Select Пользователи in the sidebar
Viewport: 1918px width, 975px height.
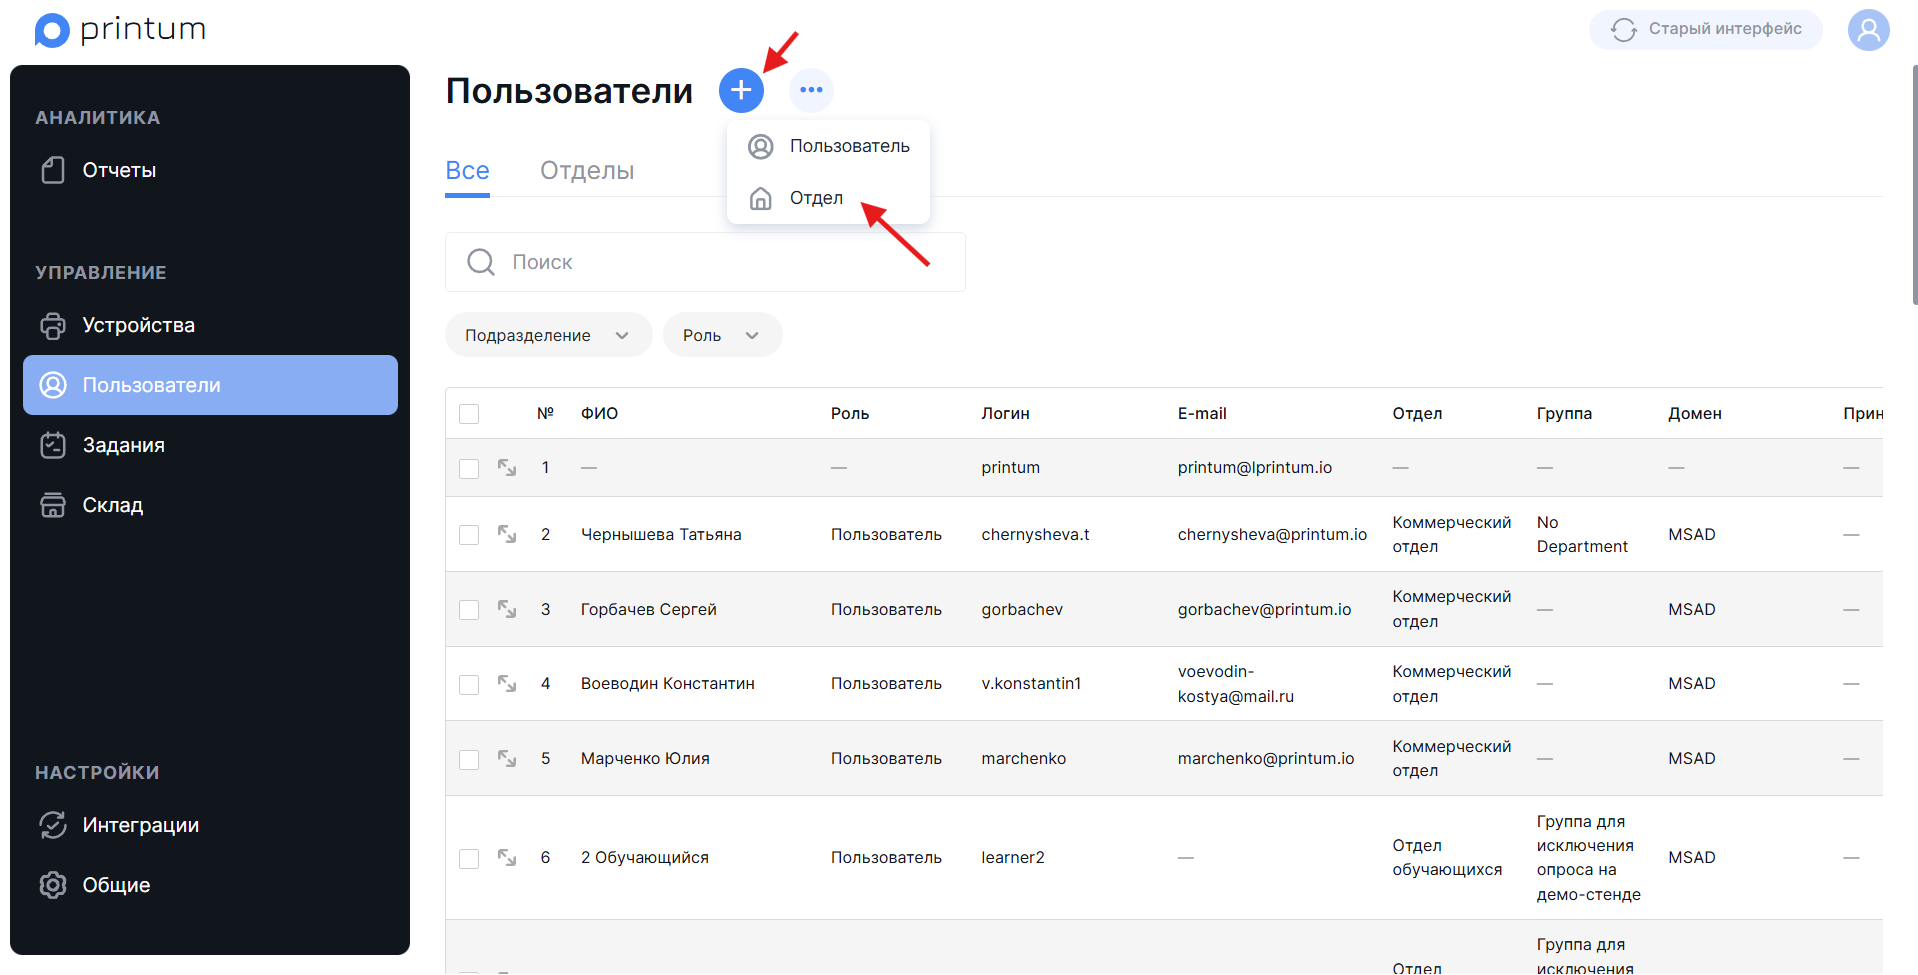pos(210,385)
